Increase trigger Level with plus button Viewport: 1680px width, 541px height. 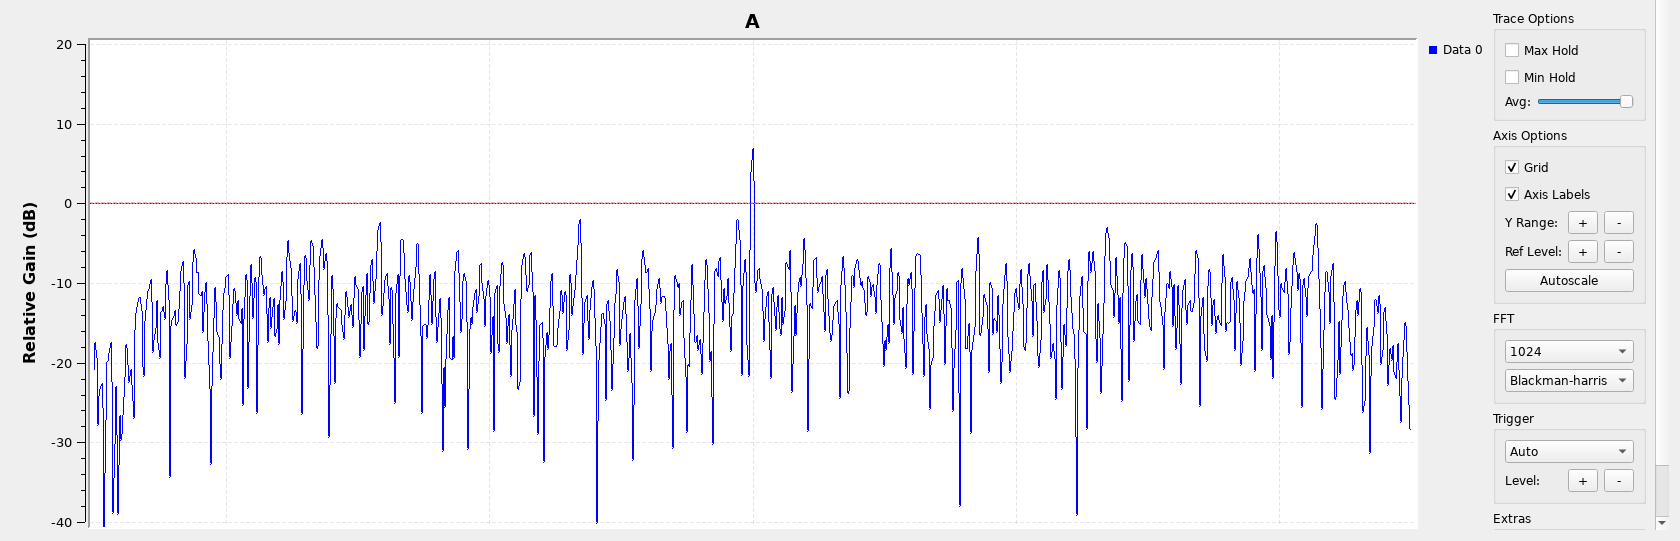click(x=1582, y=481)
